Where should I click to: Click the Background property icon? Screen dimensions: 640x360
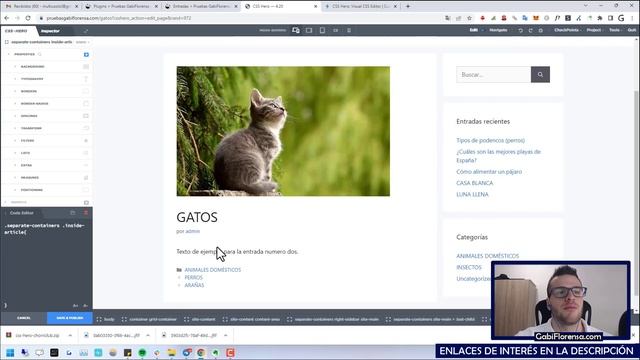coord(86,67)
